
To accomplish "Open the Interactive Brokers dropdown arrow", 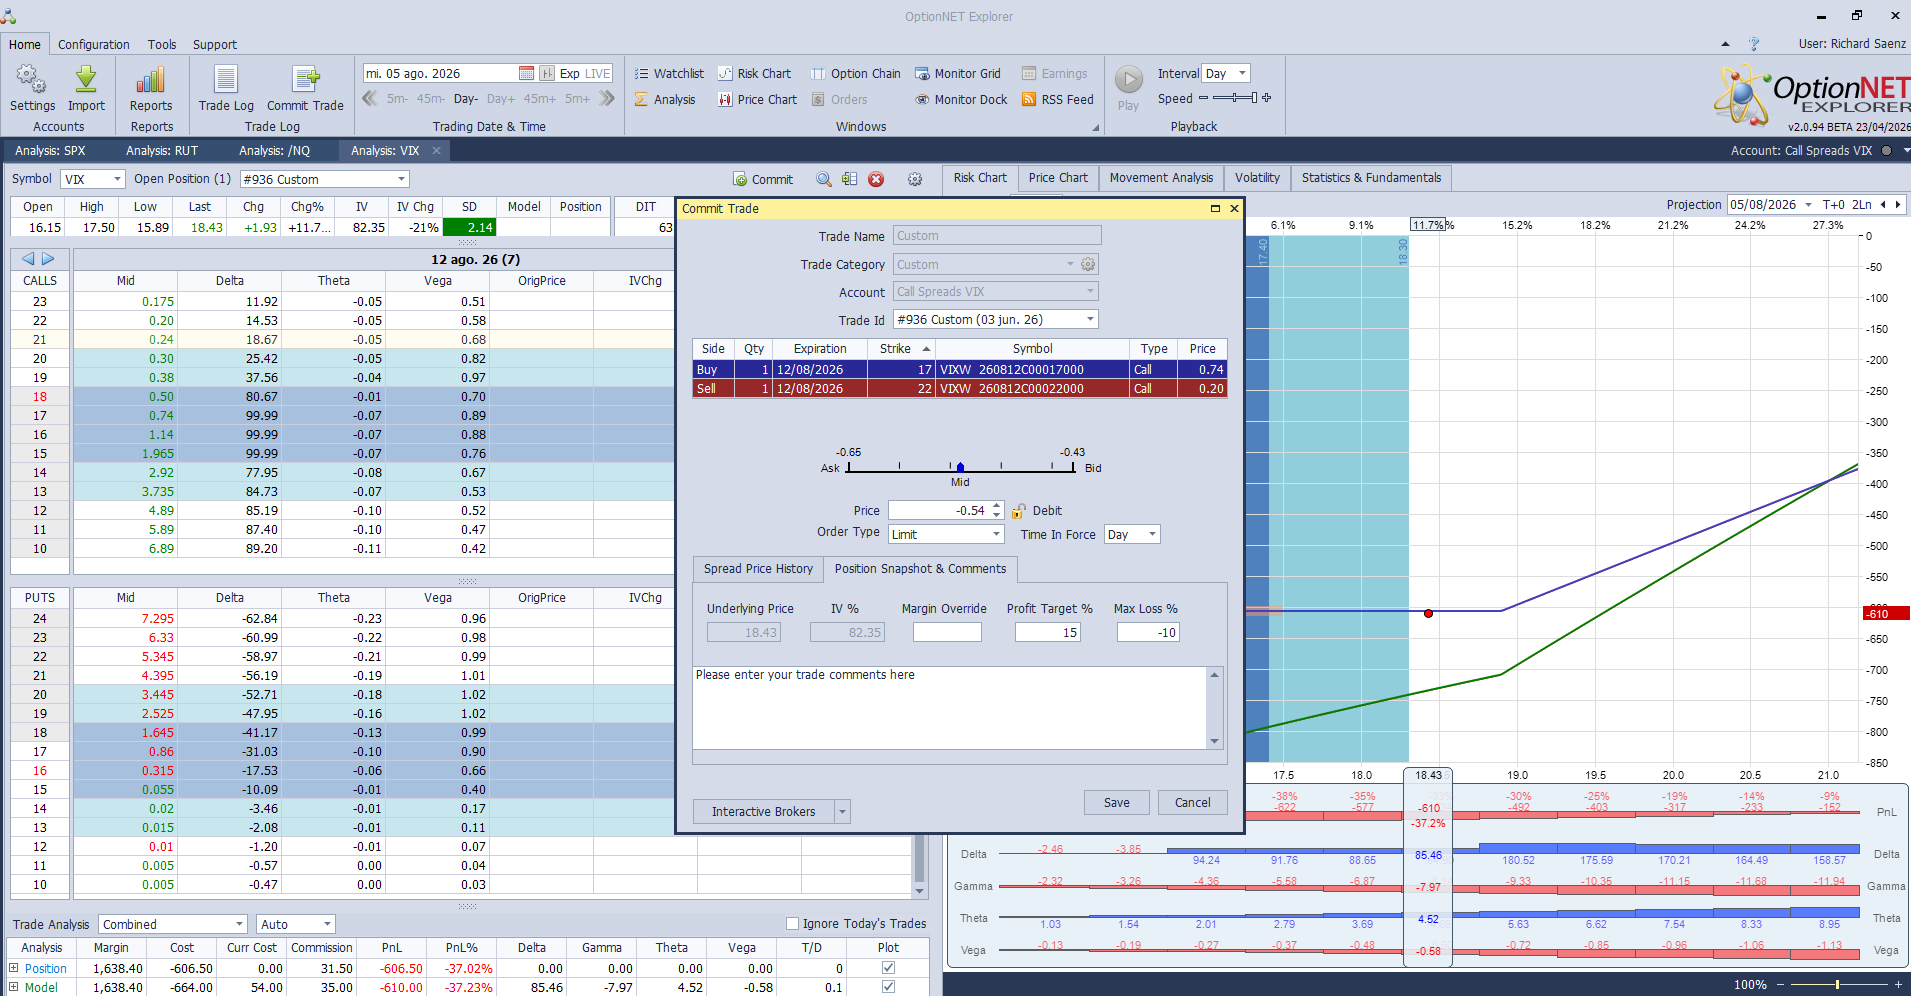I will pos(843,811).
